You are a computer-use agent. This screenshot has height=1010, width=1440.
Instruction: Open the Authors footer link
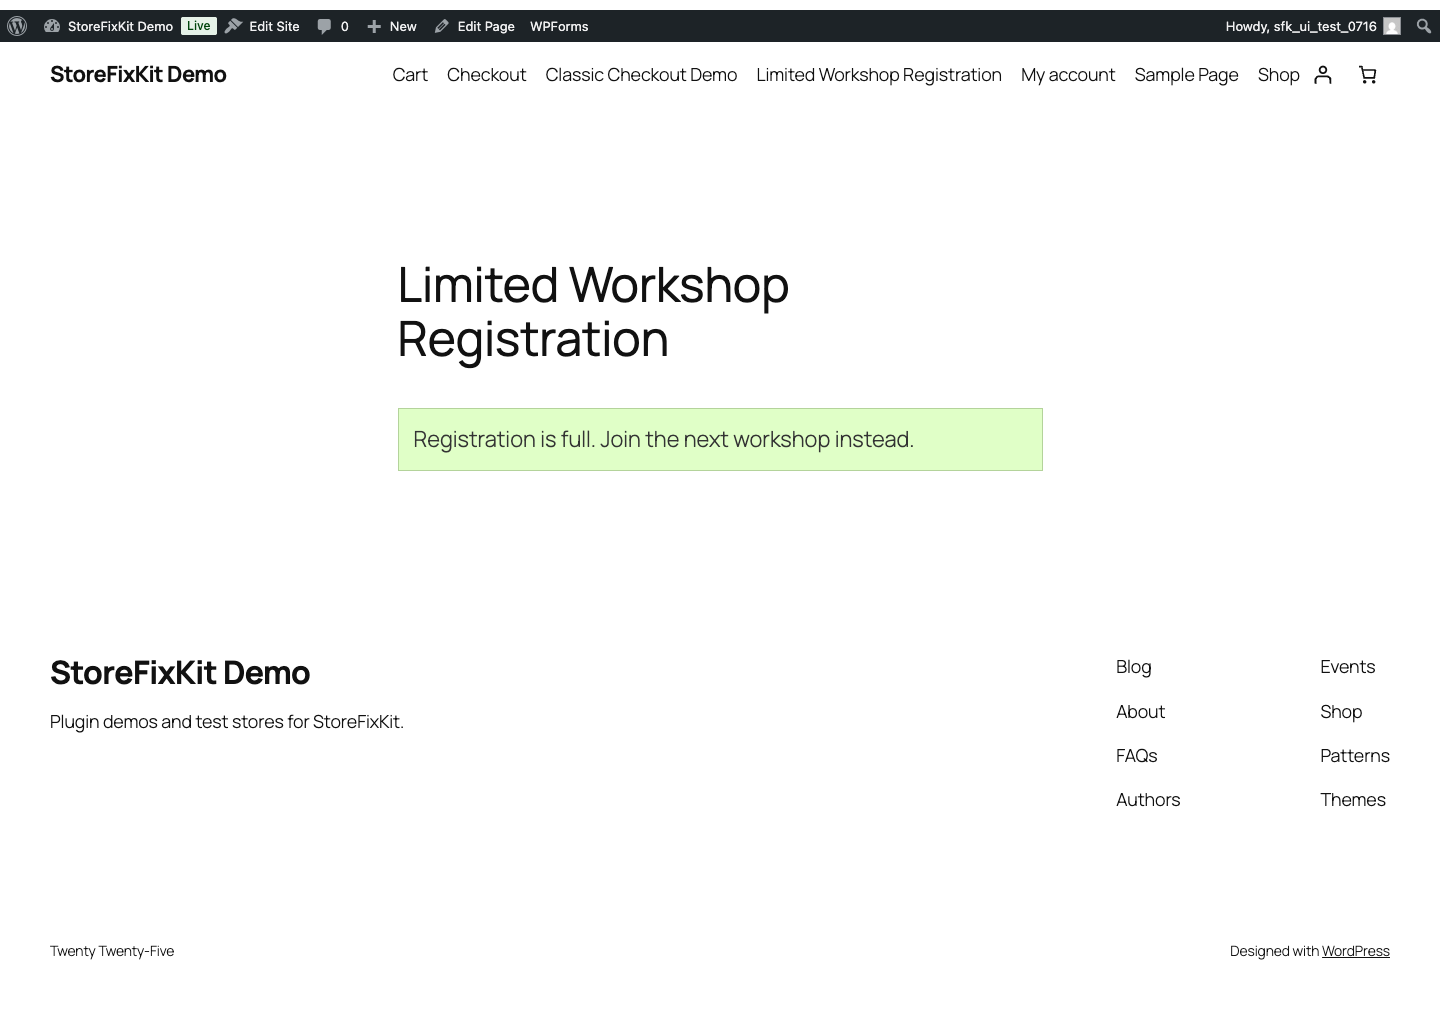[1148, 800]
